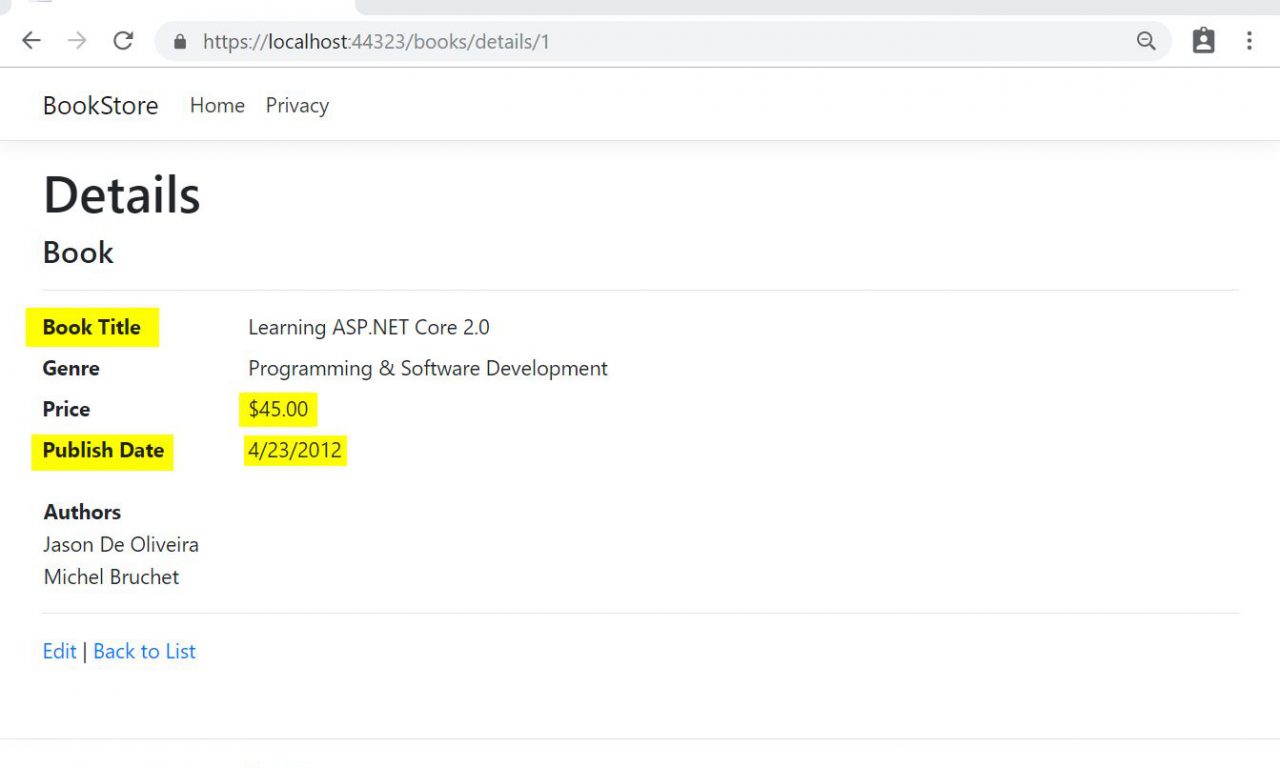Click author name Jason De Oliveira

(121, 545)
